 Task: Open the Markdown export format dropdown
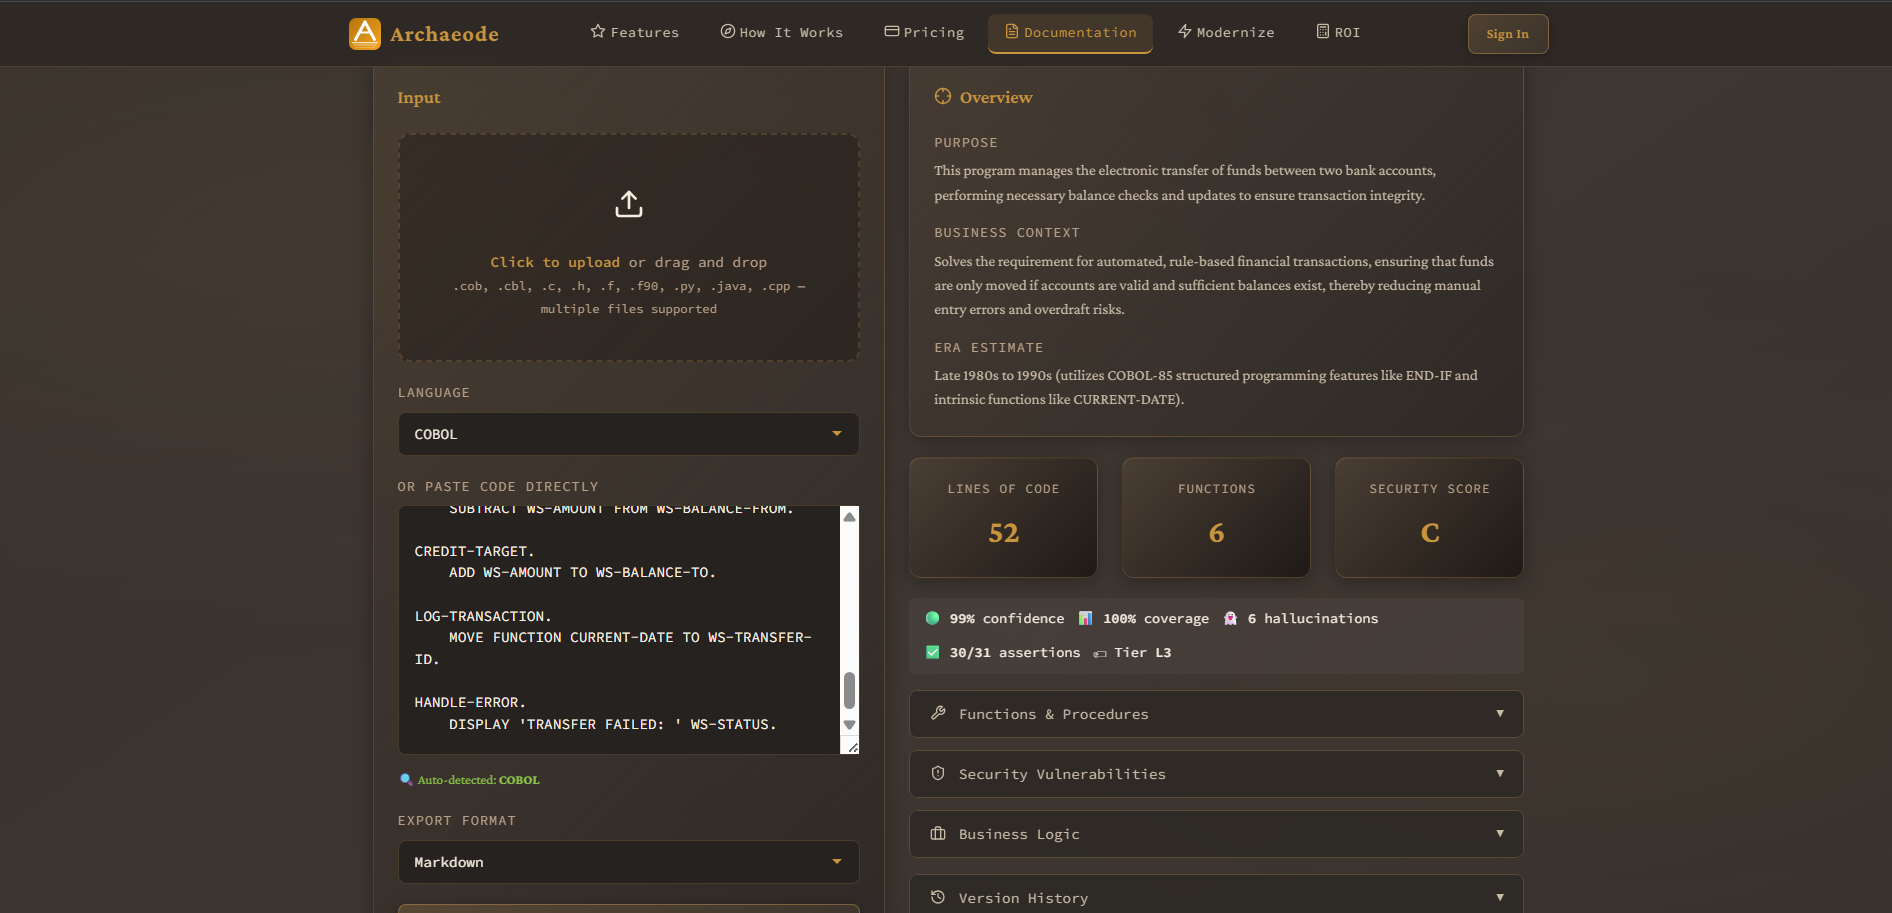point(629,862)
